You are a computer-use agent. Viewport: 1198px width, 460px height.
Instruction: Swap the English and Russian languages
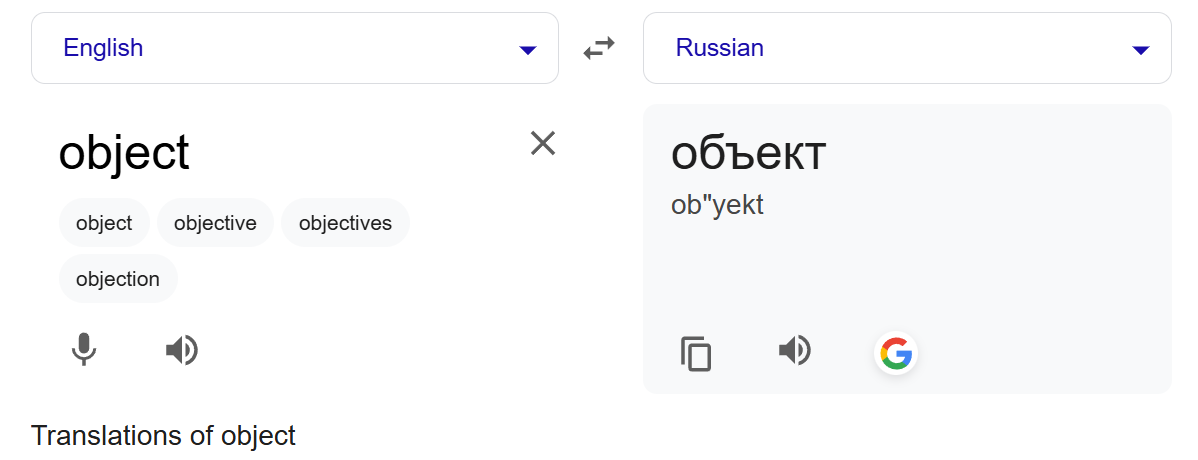tap(599, 48)
